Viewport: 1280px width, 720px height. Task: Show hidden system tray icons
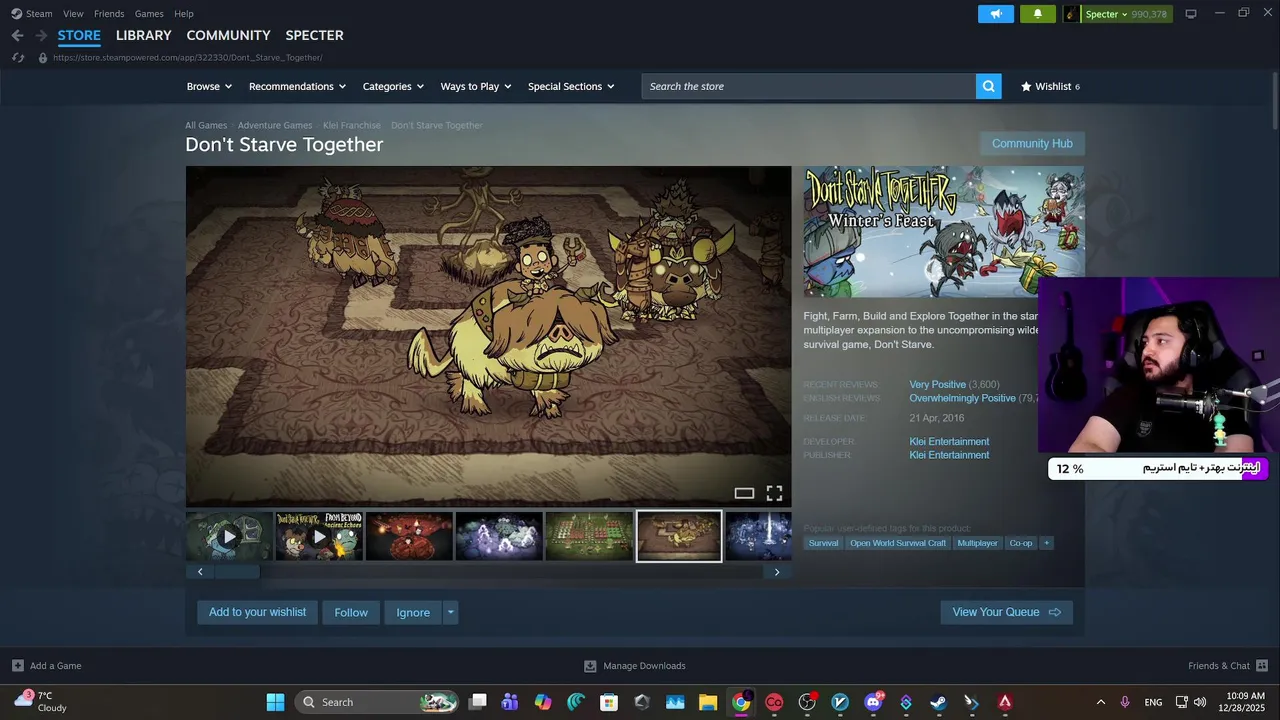click(x=1101, y=702)
